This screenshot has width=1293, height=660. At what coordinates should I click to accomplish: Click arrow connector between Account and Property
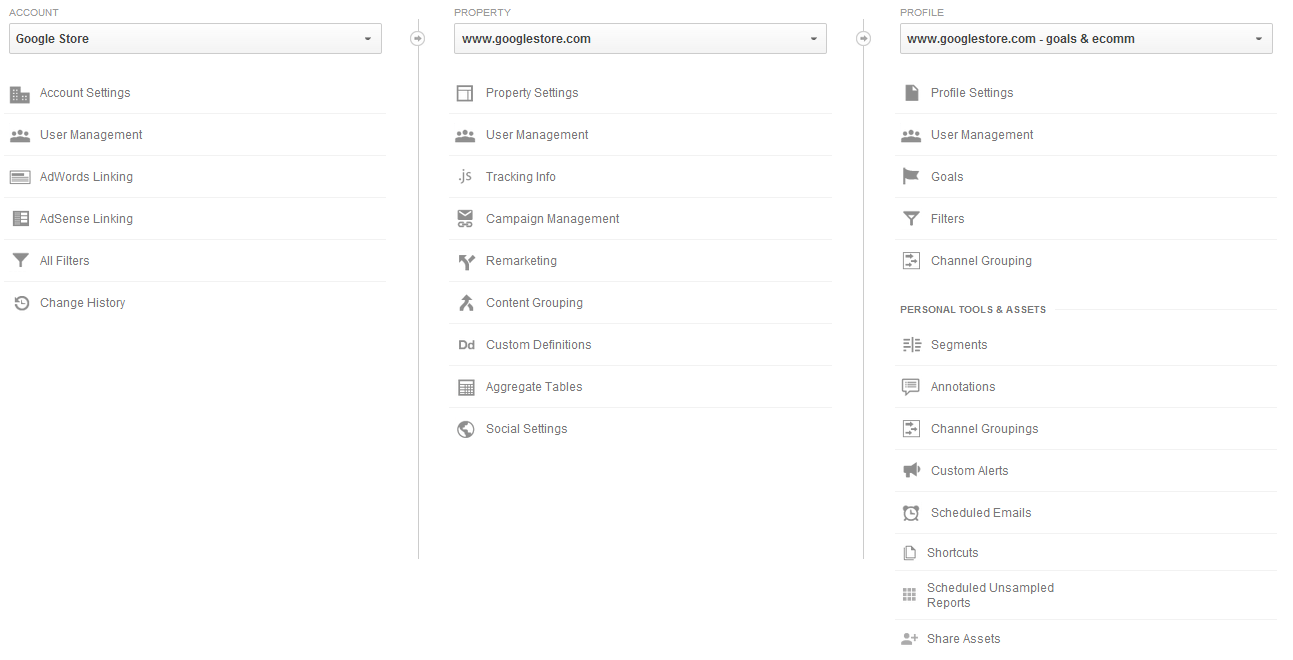tap(418, 39)
